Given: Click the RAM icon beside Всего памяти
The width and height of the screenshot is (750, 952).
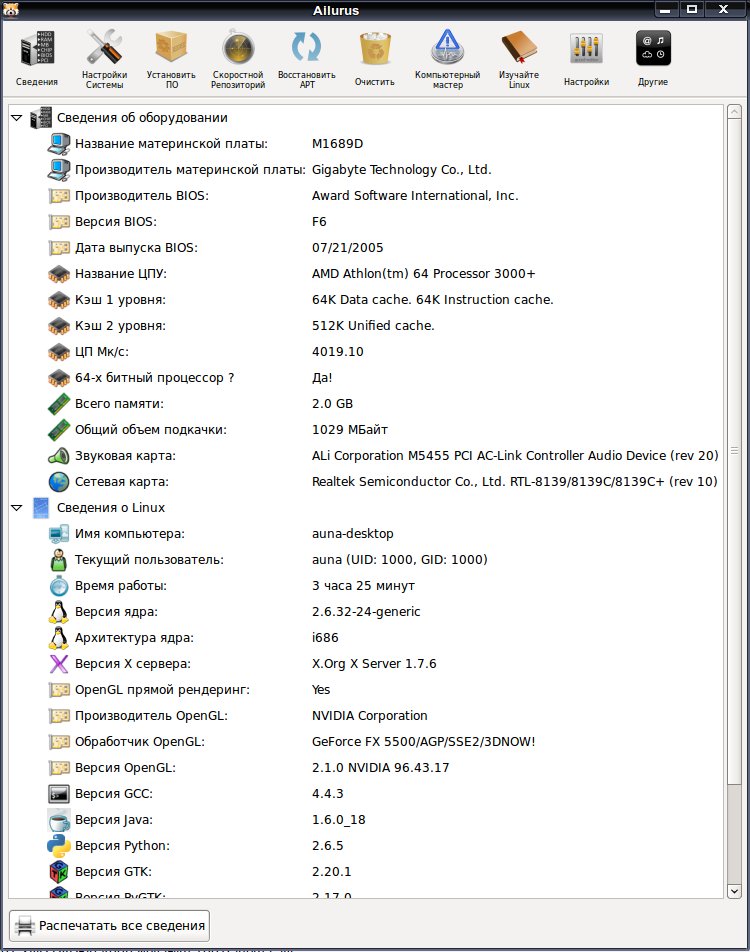Looking at the screenshot, I should click(59, 404).
